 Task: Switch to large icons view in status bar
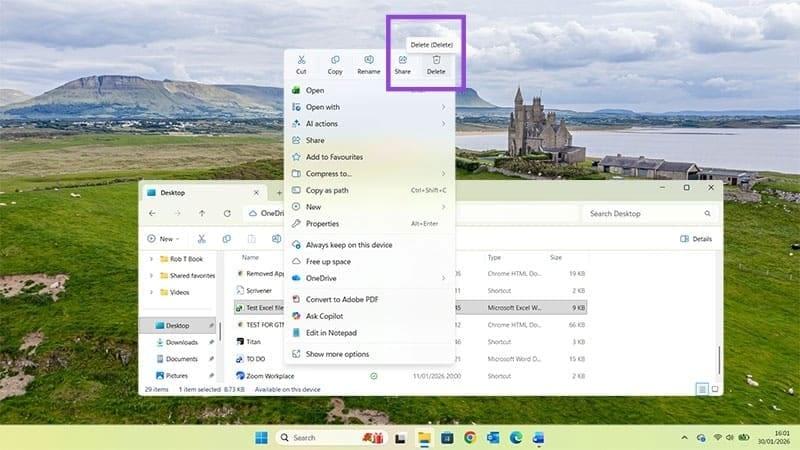coord(715,389)
